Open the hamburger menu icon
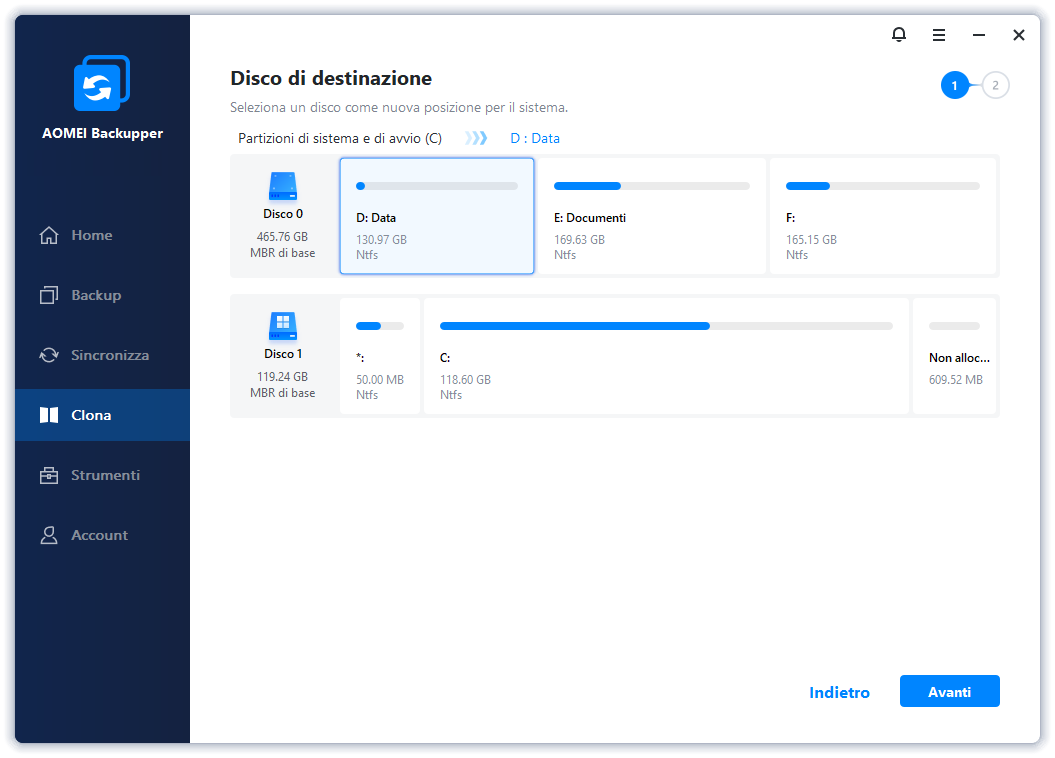 939,35
